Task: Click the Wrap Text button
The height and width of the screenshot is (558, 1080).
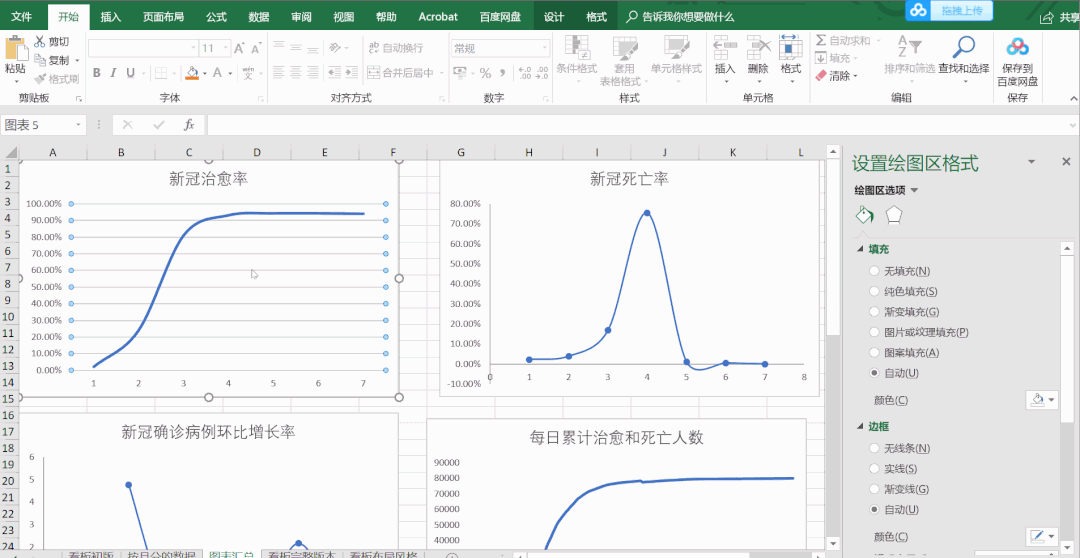Action: [x=395, y=48]
